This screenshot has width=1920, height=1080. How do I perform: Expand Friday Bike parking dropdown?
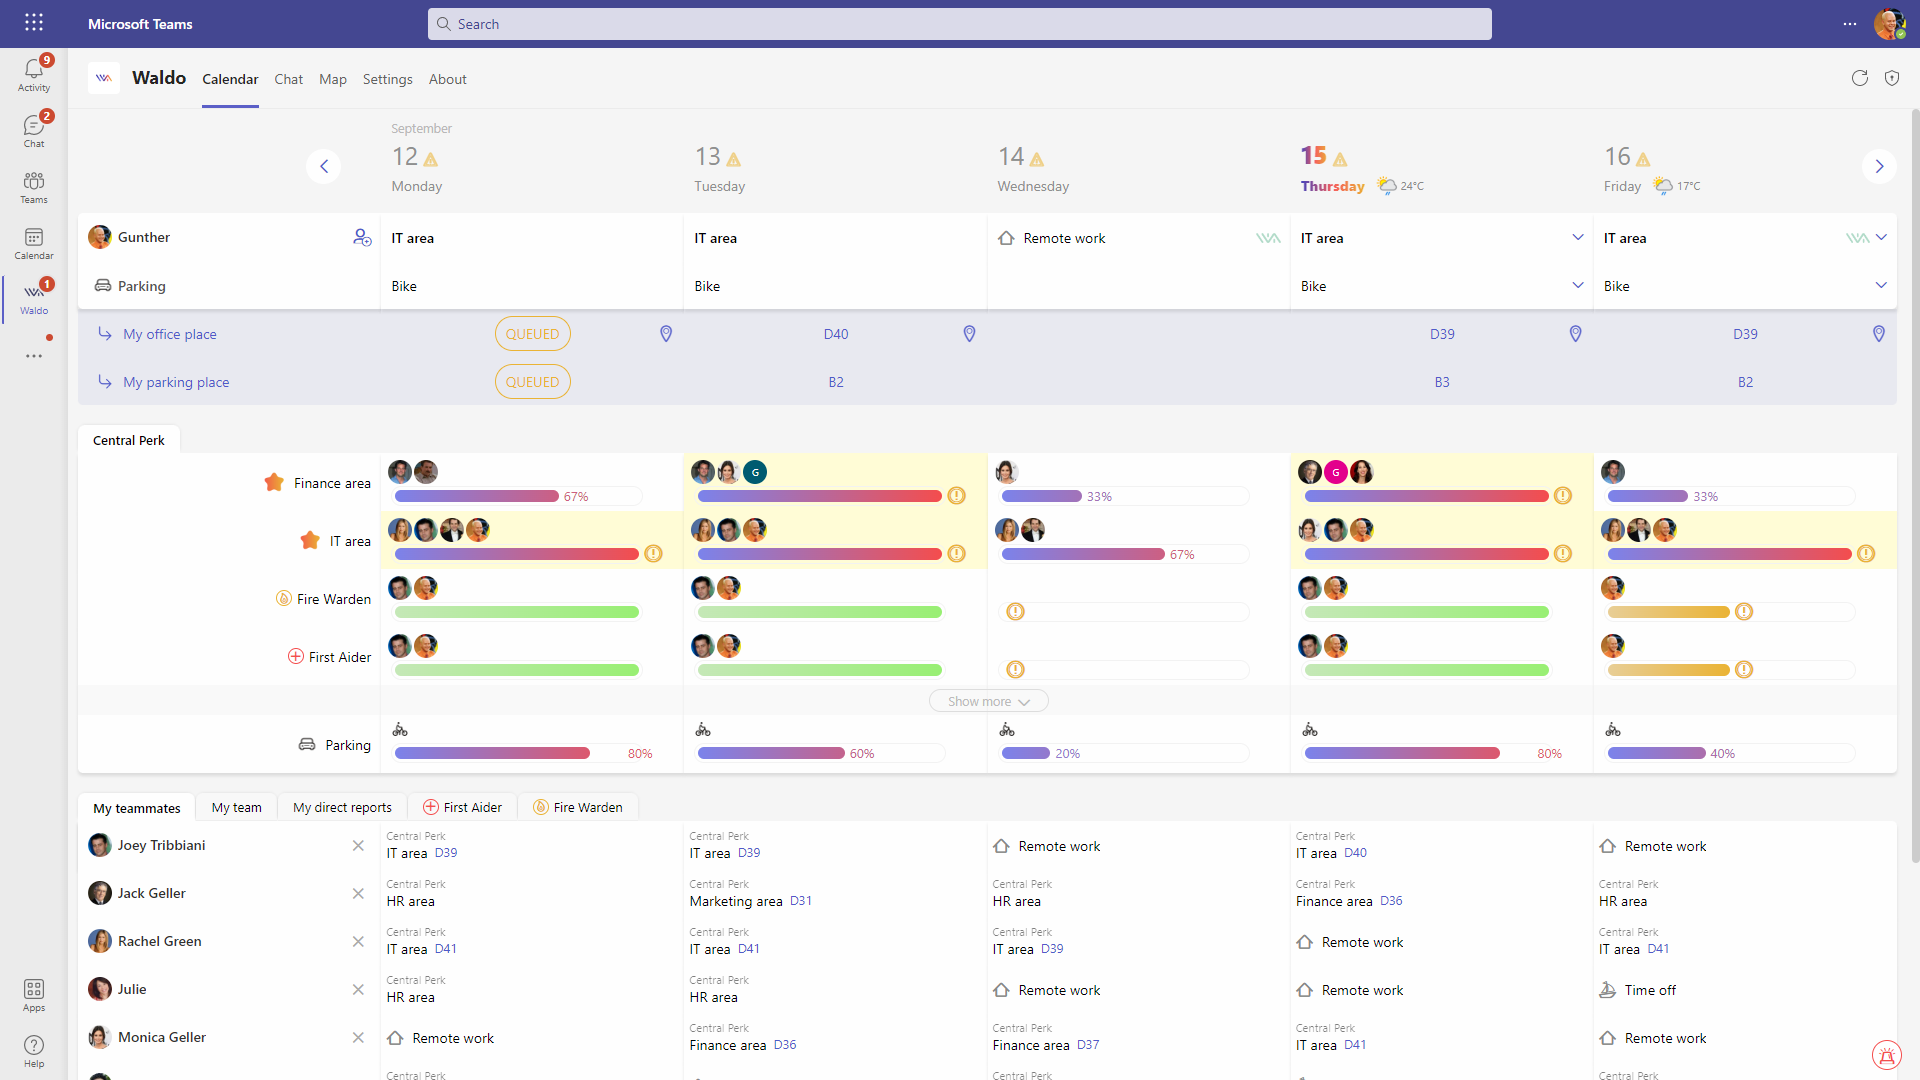point(1880,286)
